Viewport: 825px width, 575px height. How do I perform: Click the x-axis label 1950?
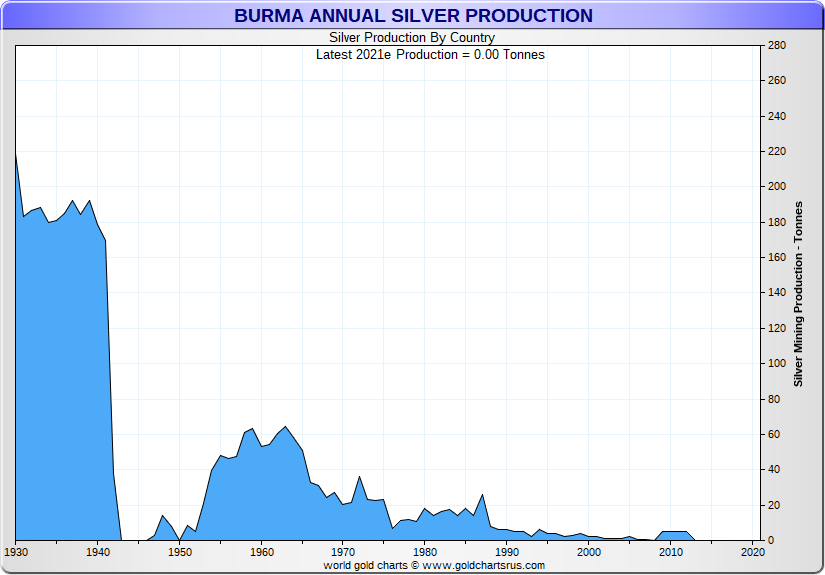pyautogui.click(x=179, y=552)
